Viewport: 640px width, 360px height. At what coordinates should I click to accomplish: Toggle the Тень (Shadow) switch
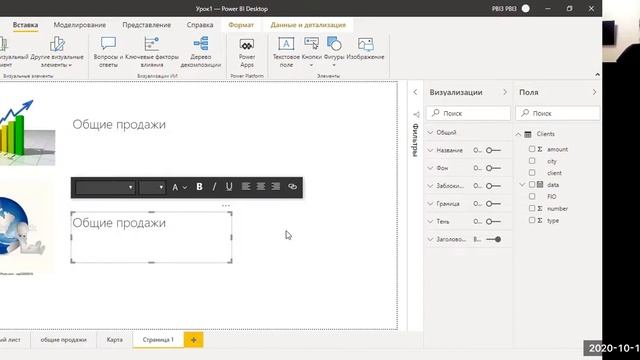click(x=493, y=222)
